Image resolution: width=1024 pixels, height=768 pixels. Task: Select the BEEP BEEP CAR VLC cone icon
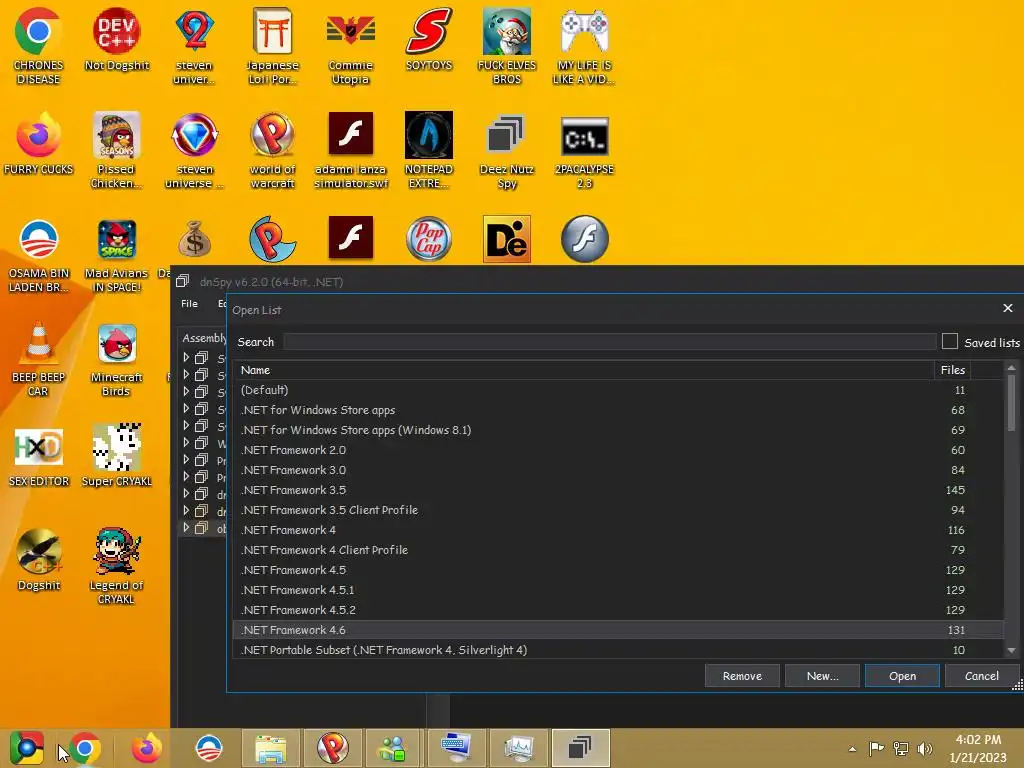(x=38, y=358)
